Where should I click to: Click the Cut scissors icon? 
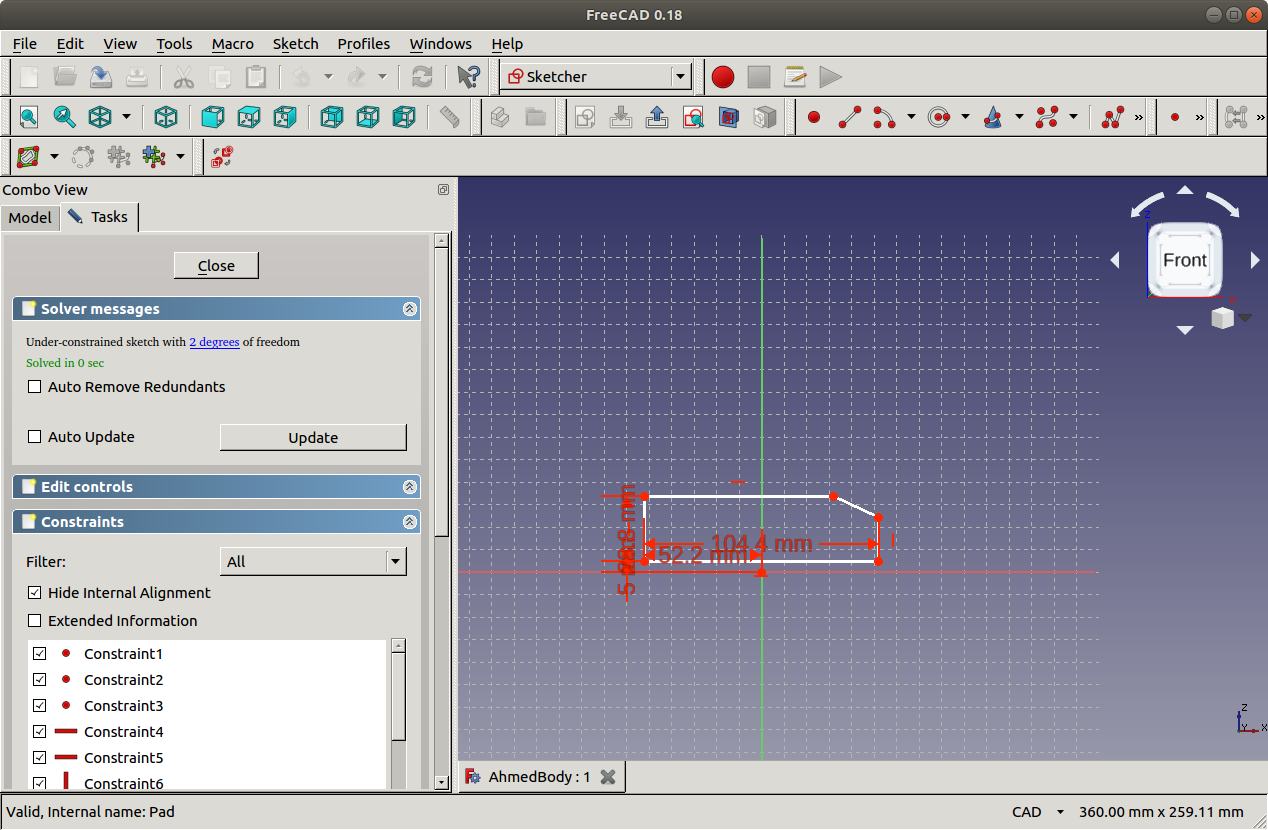pyautogui.click(x=183, y=77)
